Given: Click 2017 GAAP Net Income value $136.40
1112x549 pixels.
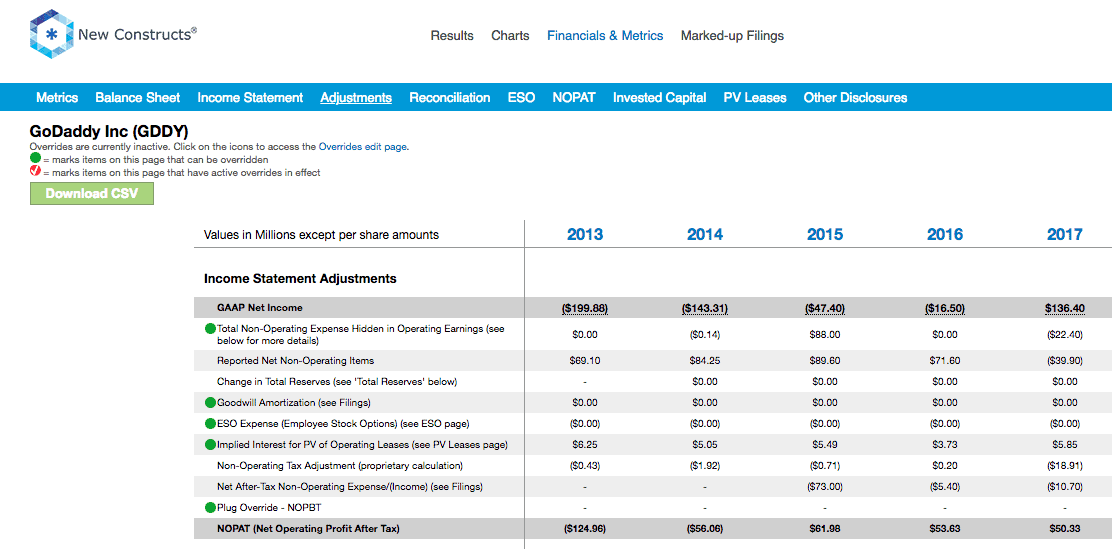Looking at the screenshot, I should click(1064, 308).
